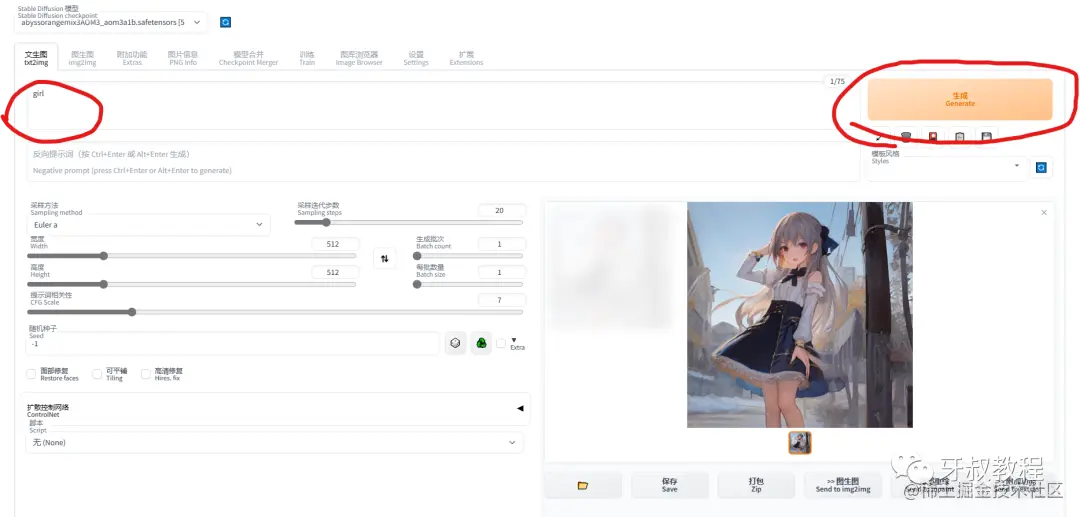Screen dimensions: 1080x517
Task: Enable Restore faces checkbox
Action: tap(31, 374)
